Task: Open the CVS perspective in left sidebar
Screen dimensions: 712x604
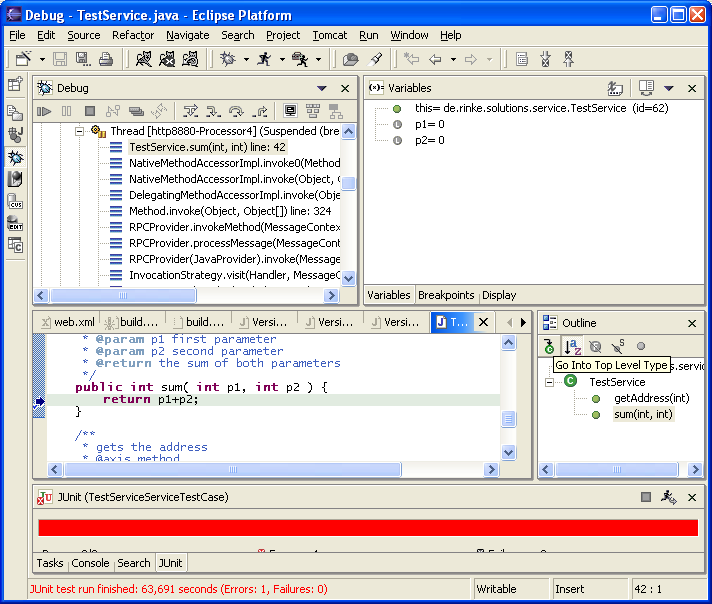Action: click(15, 201)
